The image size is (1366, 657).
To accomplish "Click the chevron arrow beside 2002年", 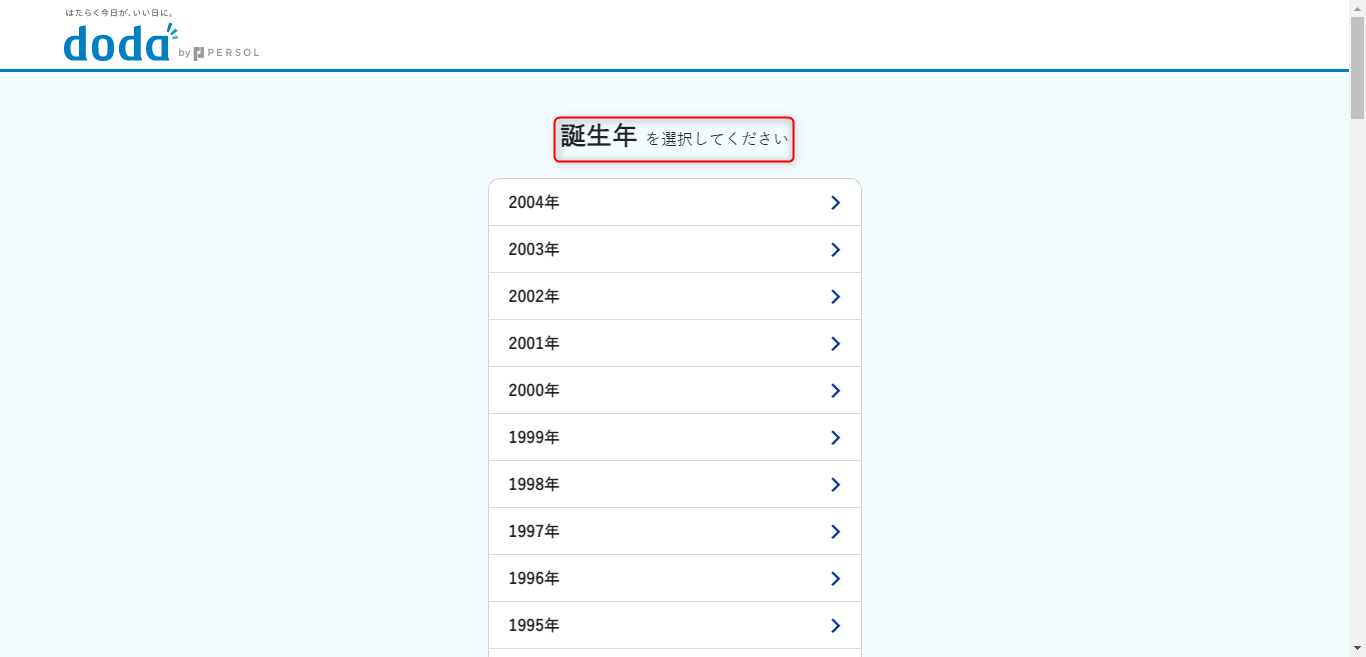I will (x=835, y=297).
